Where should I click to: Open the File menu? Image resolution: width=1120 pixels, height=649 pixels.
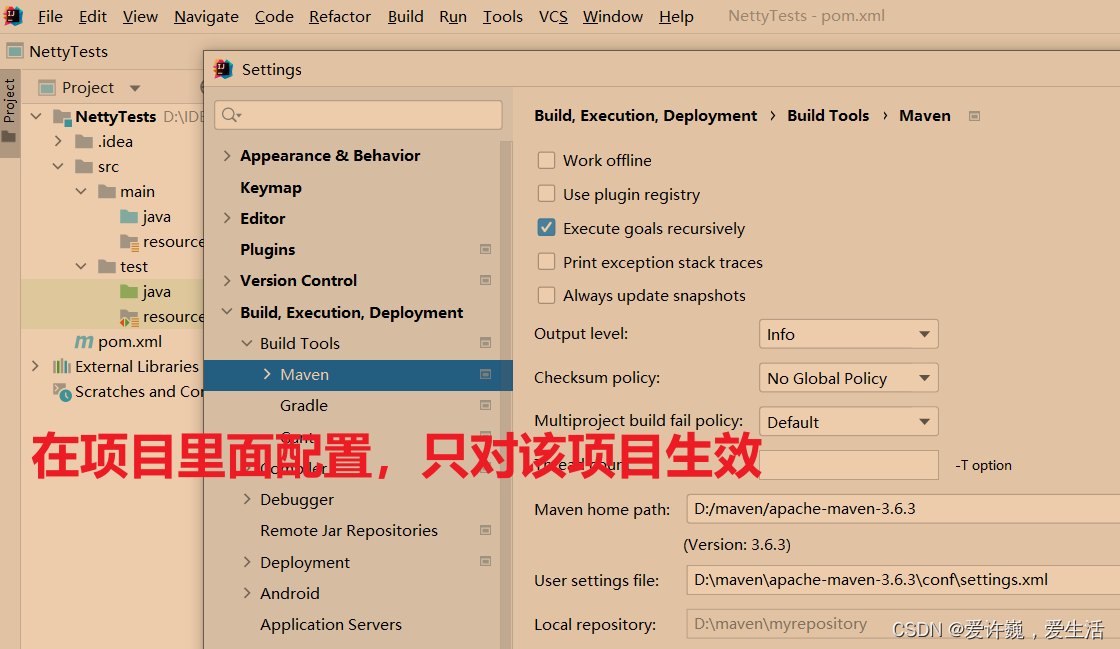(50, 16)
